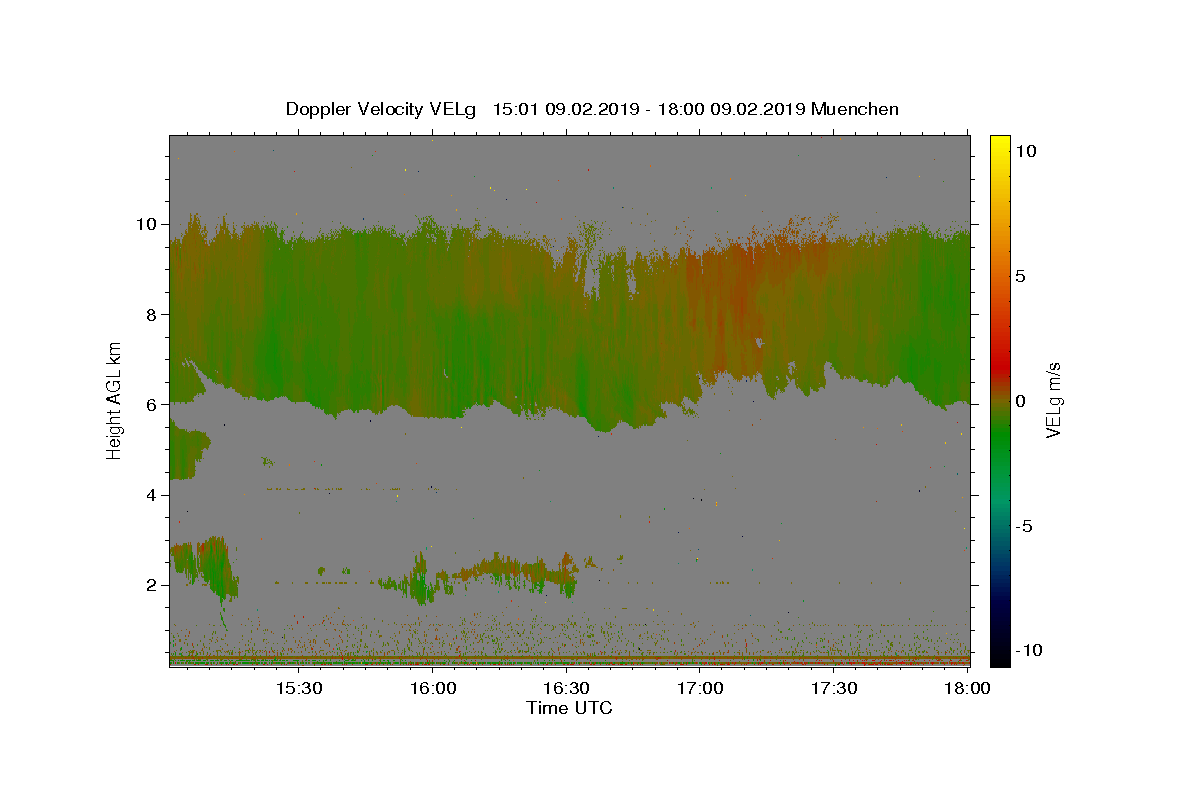
Task: Click the time axis label '17:00'
Action: [x=700, y=688]
